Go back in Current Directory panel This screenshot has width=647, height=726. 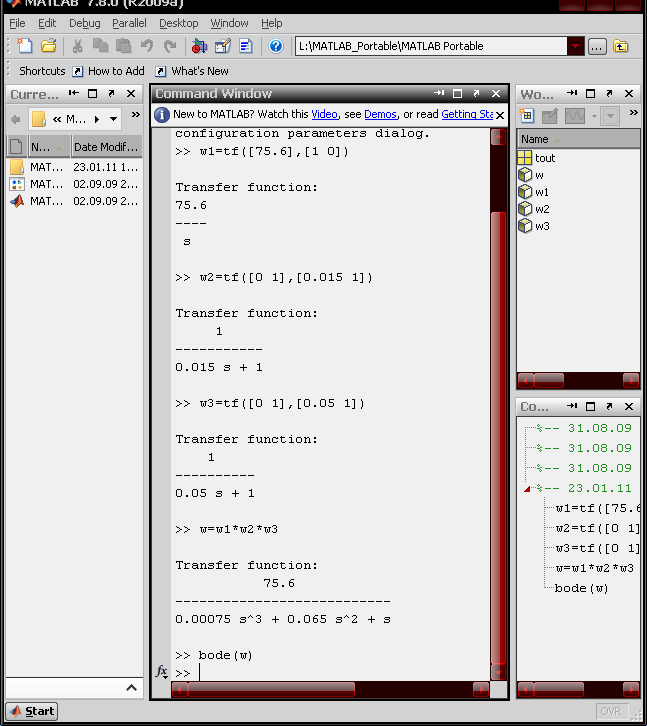click(16, 119)
